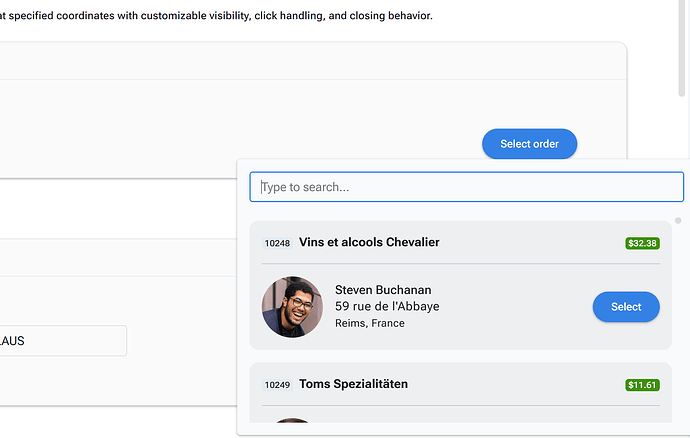Click the Vins et alcools Chevalier title
Image resolution: width=690 pixels, height=438 pixels.
[x=369, y=243]
